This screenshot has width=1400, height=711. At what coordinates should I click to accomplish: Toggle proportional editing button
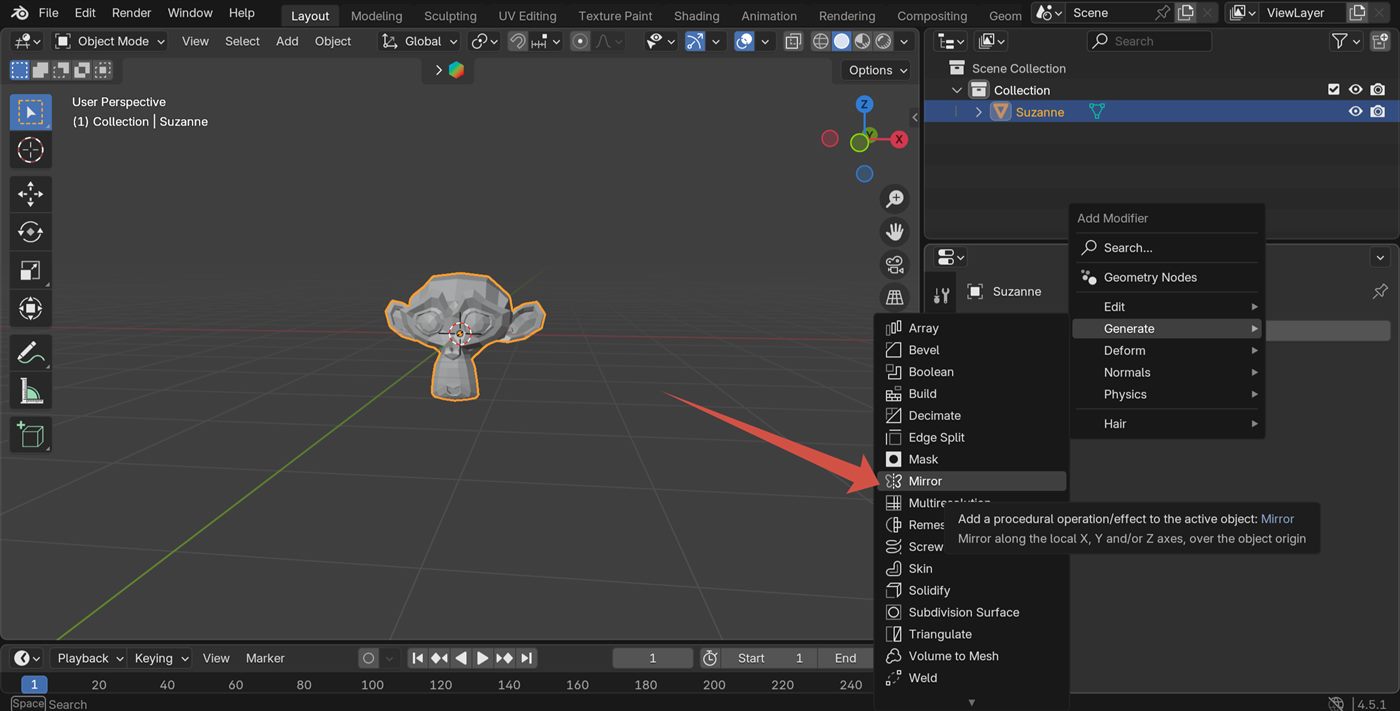pyautogui.click(x=580, y=41)
